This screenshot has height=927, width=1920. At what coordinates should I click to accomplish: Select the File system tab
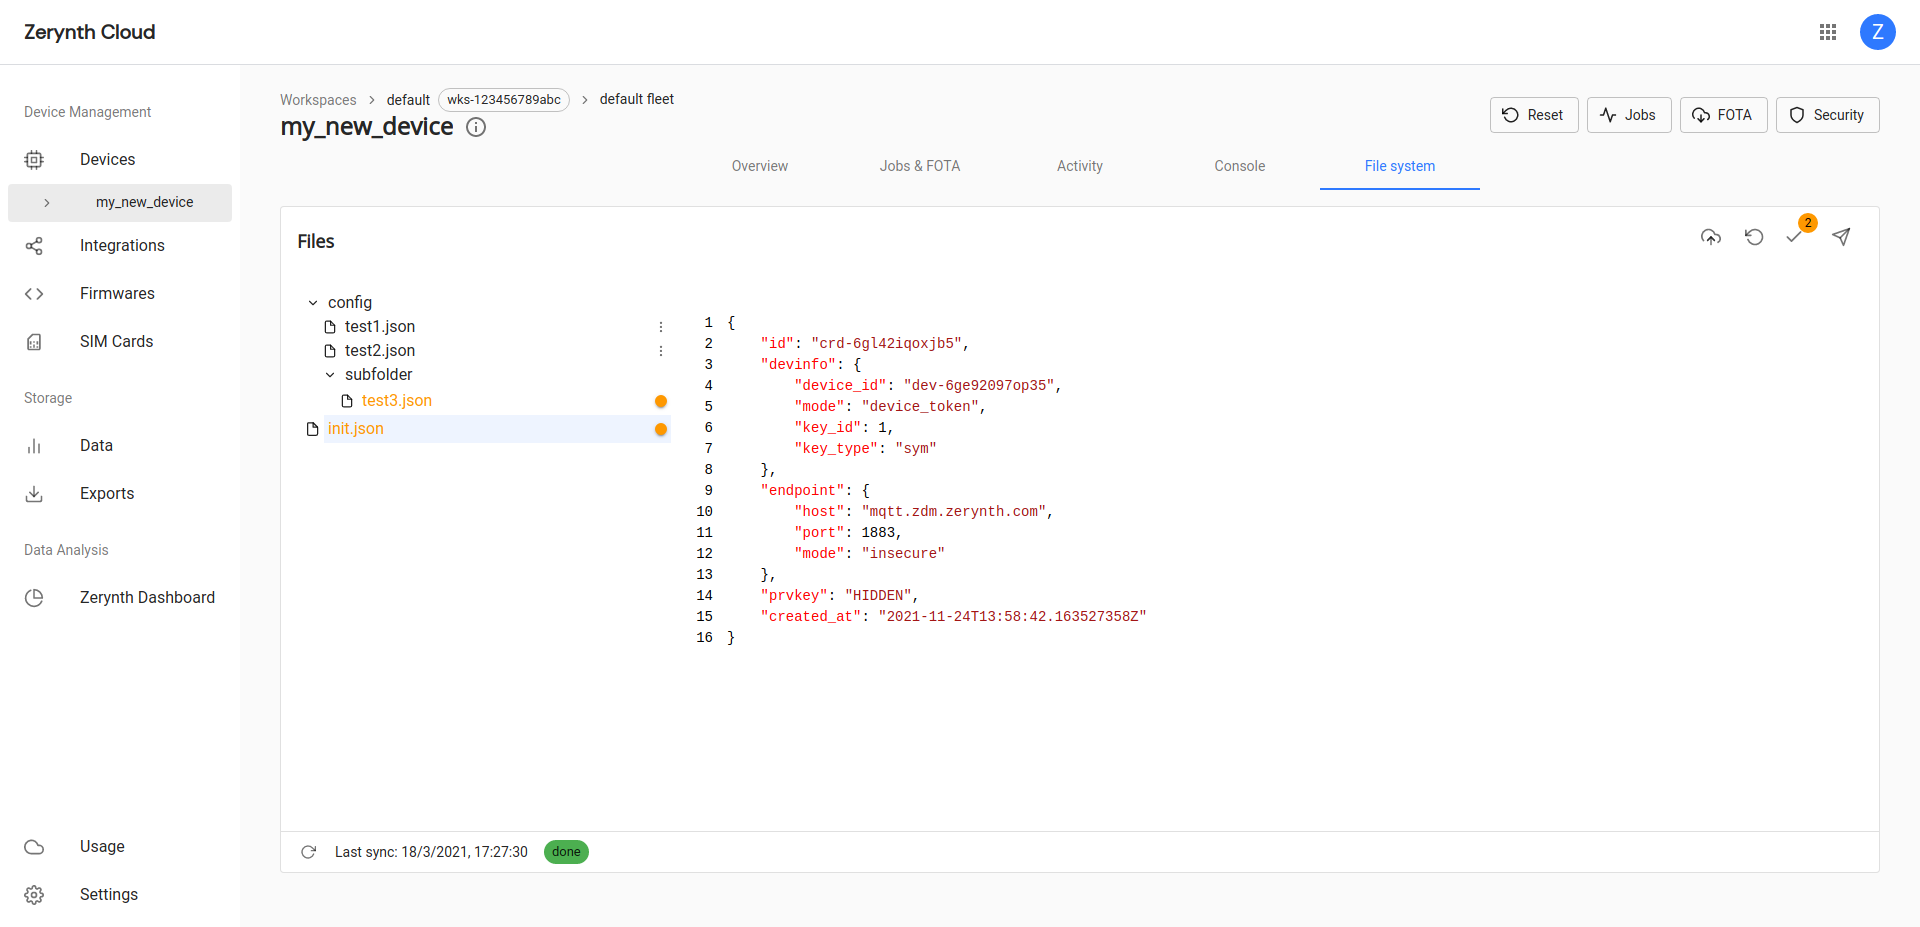1400,166
